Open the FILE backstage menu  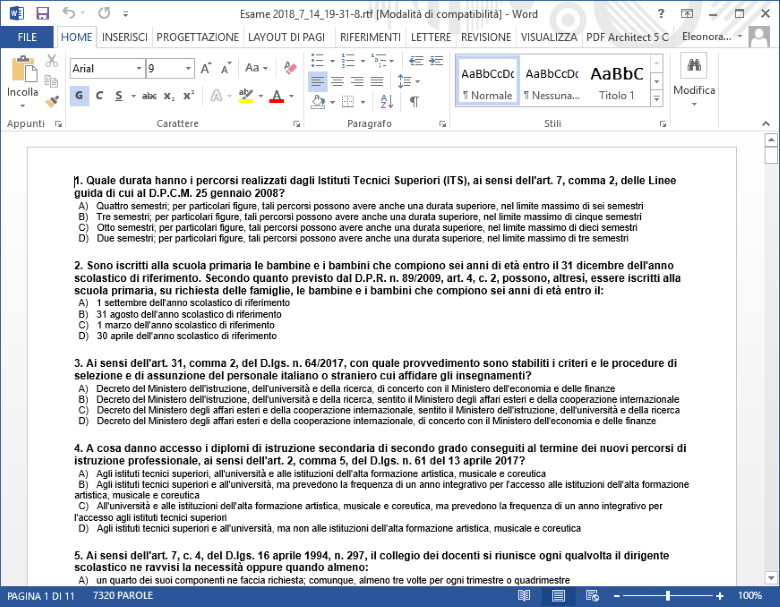pos(26,37)
